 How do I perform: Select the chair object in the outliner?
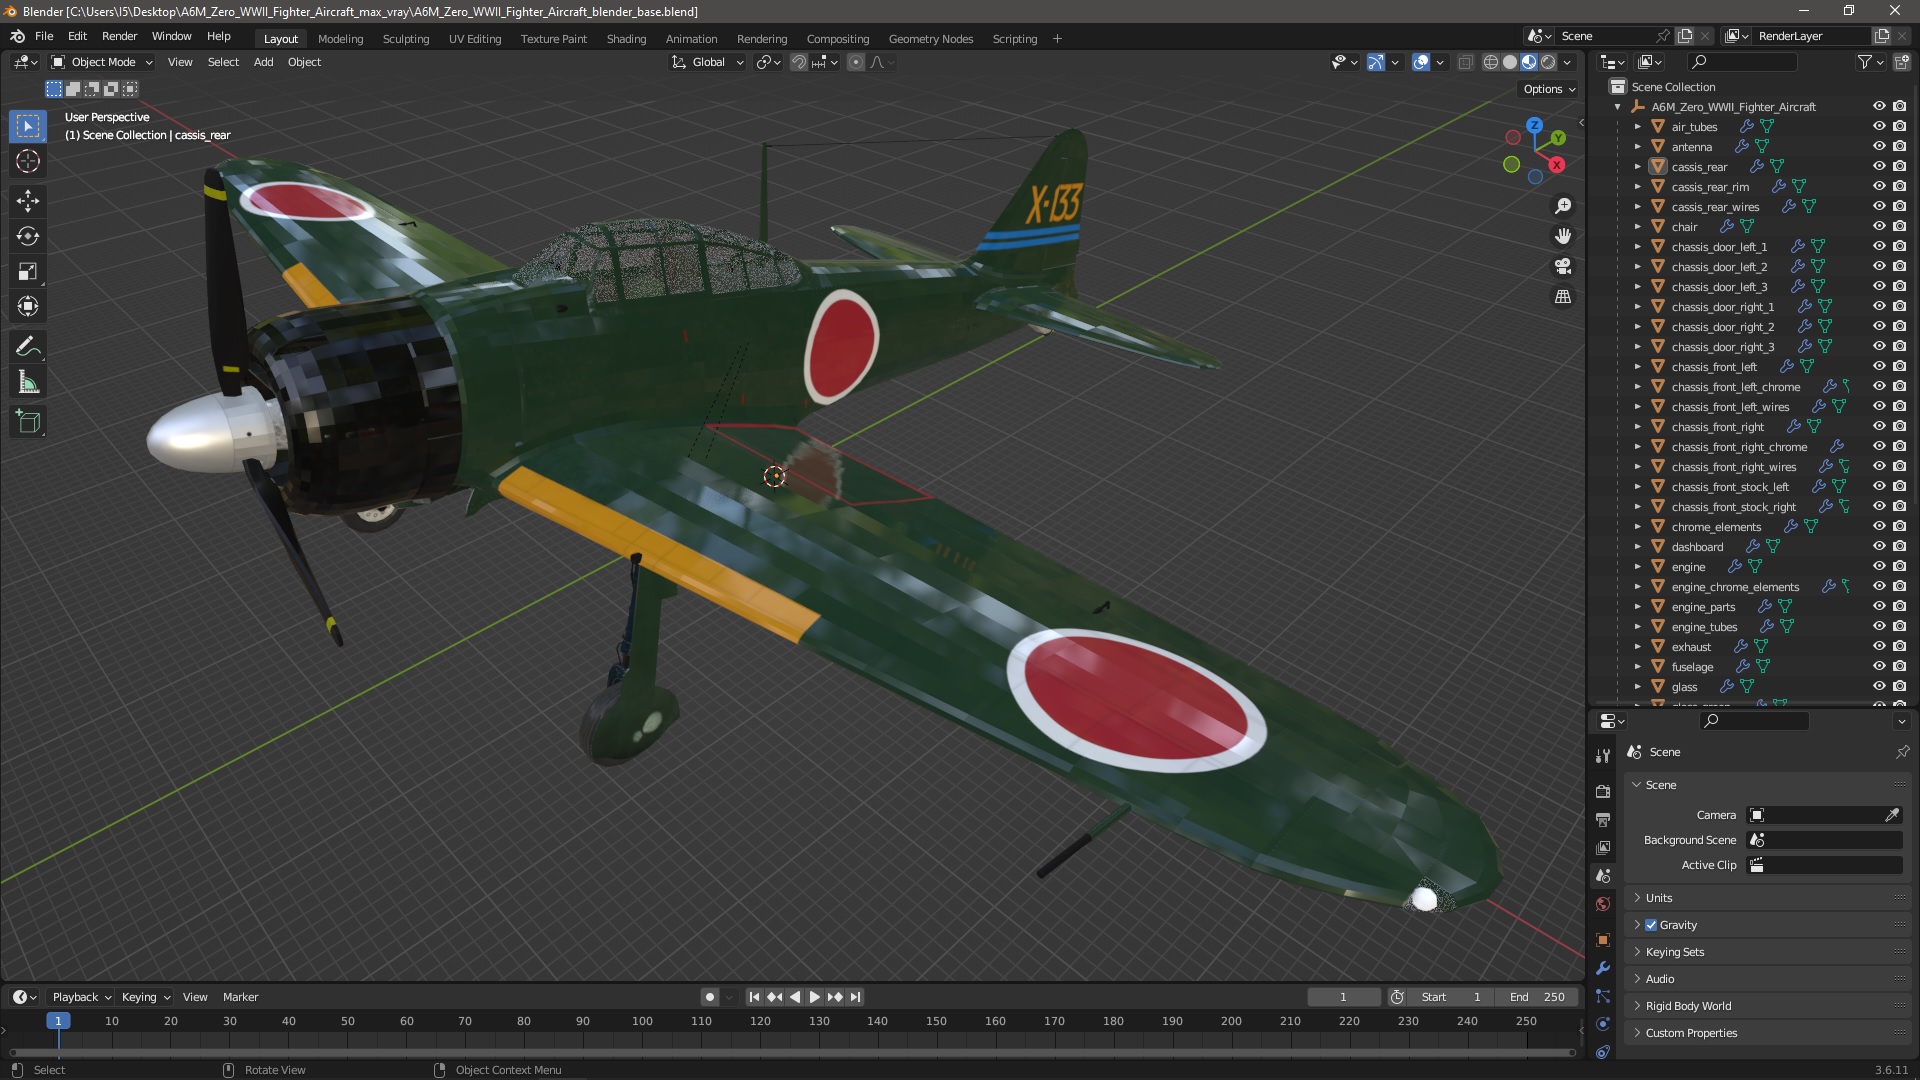tap(1684, 227)
